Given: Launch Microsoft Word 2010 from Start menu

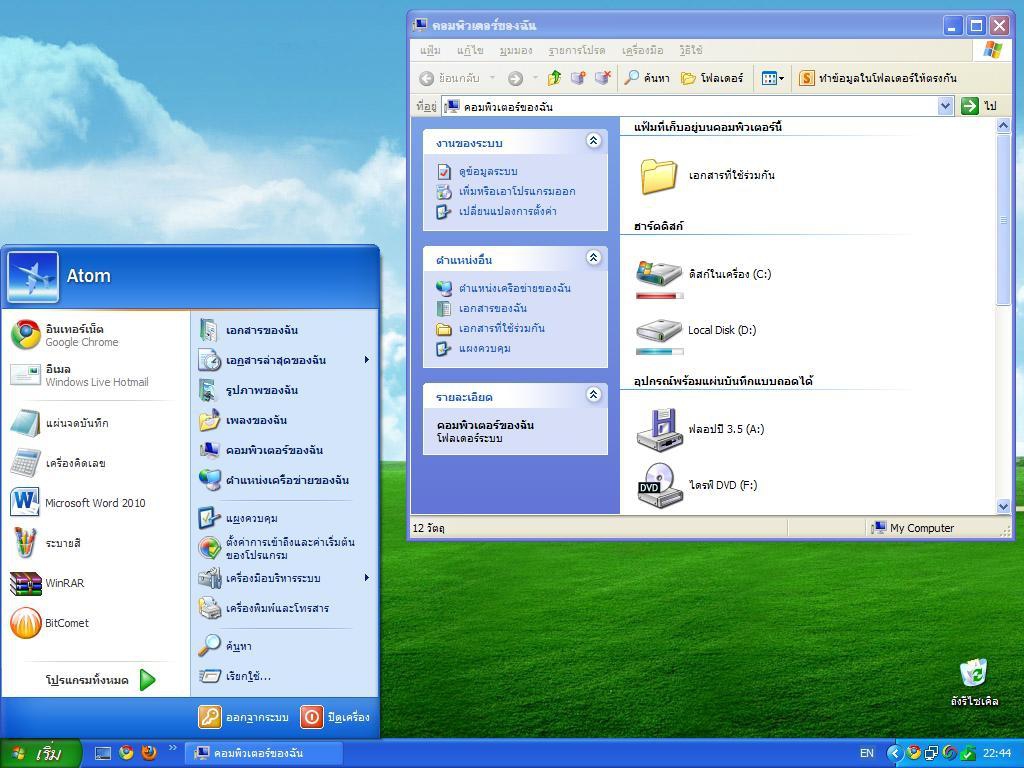Looking at the screenshot, I should (80, 503).
